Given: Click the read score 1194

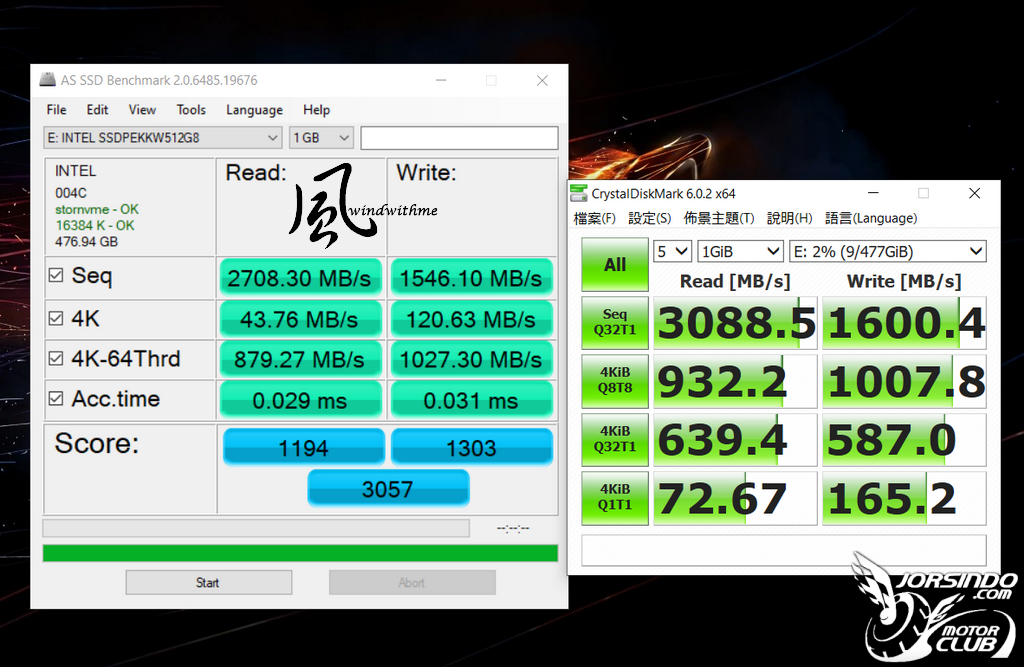Looking at the screenshot, I should [304, 447].
